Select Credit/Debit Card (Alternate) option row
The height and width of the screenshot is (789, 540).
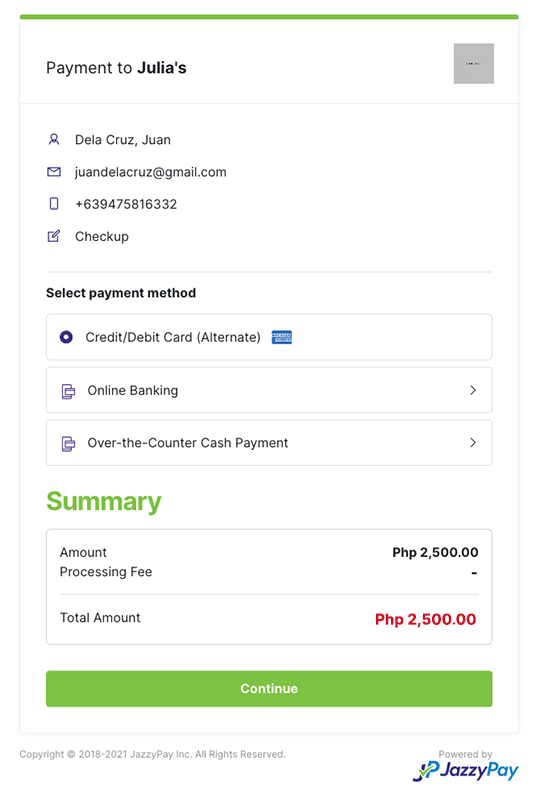[269, 337]
